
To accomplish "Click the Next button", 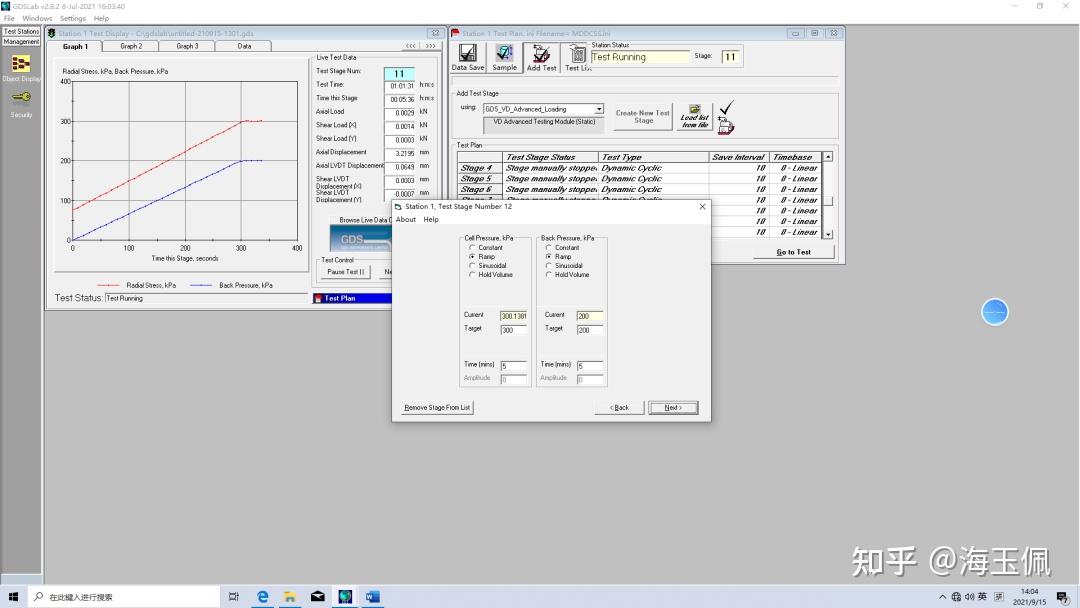I will pos(673,408).
